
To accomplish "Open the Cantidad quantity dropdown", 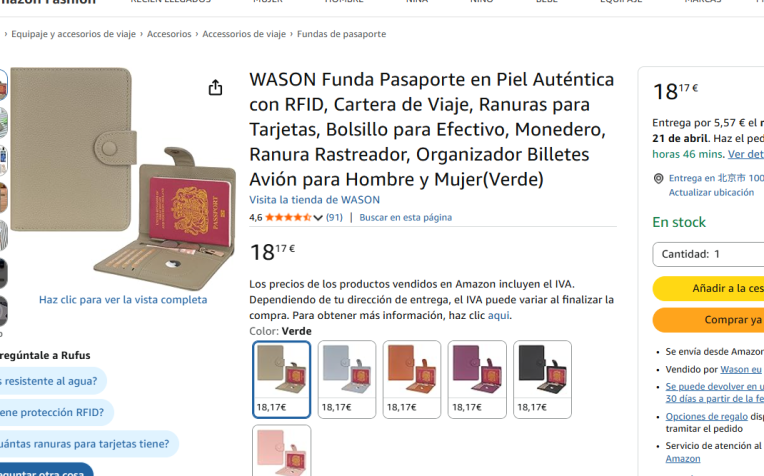I will point(708,254).
